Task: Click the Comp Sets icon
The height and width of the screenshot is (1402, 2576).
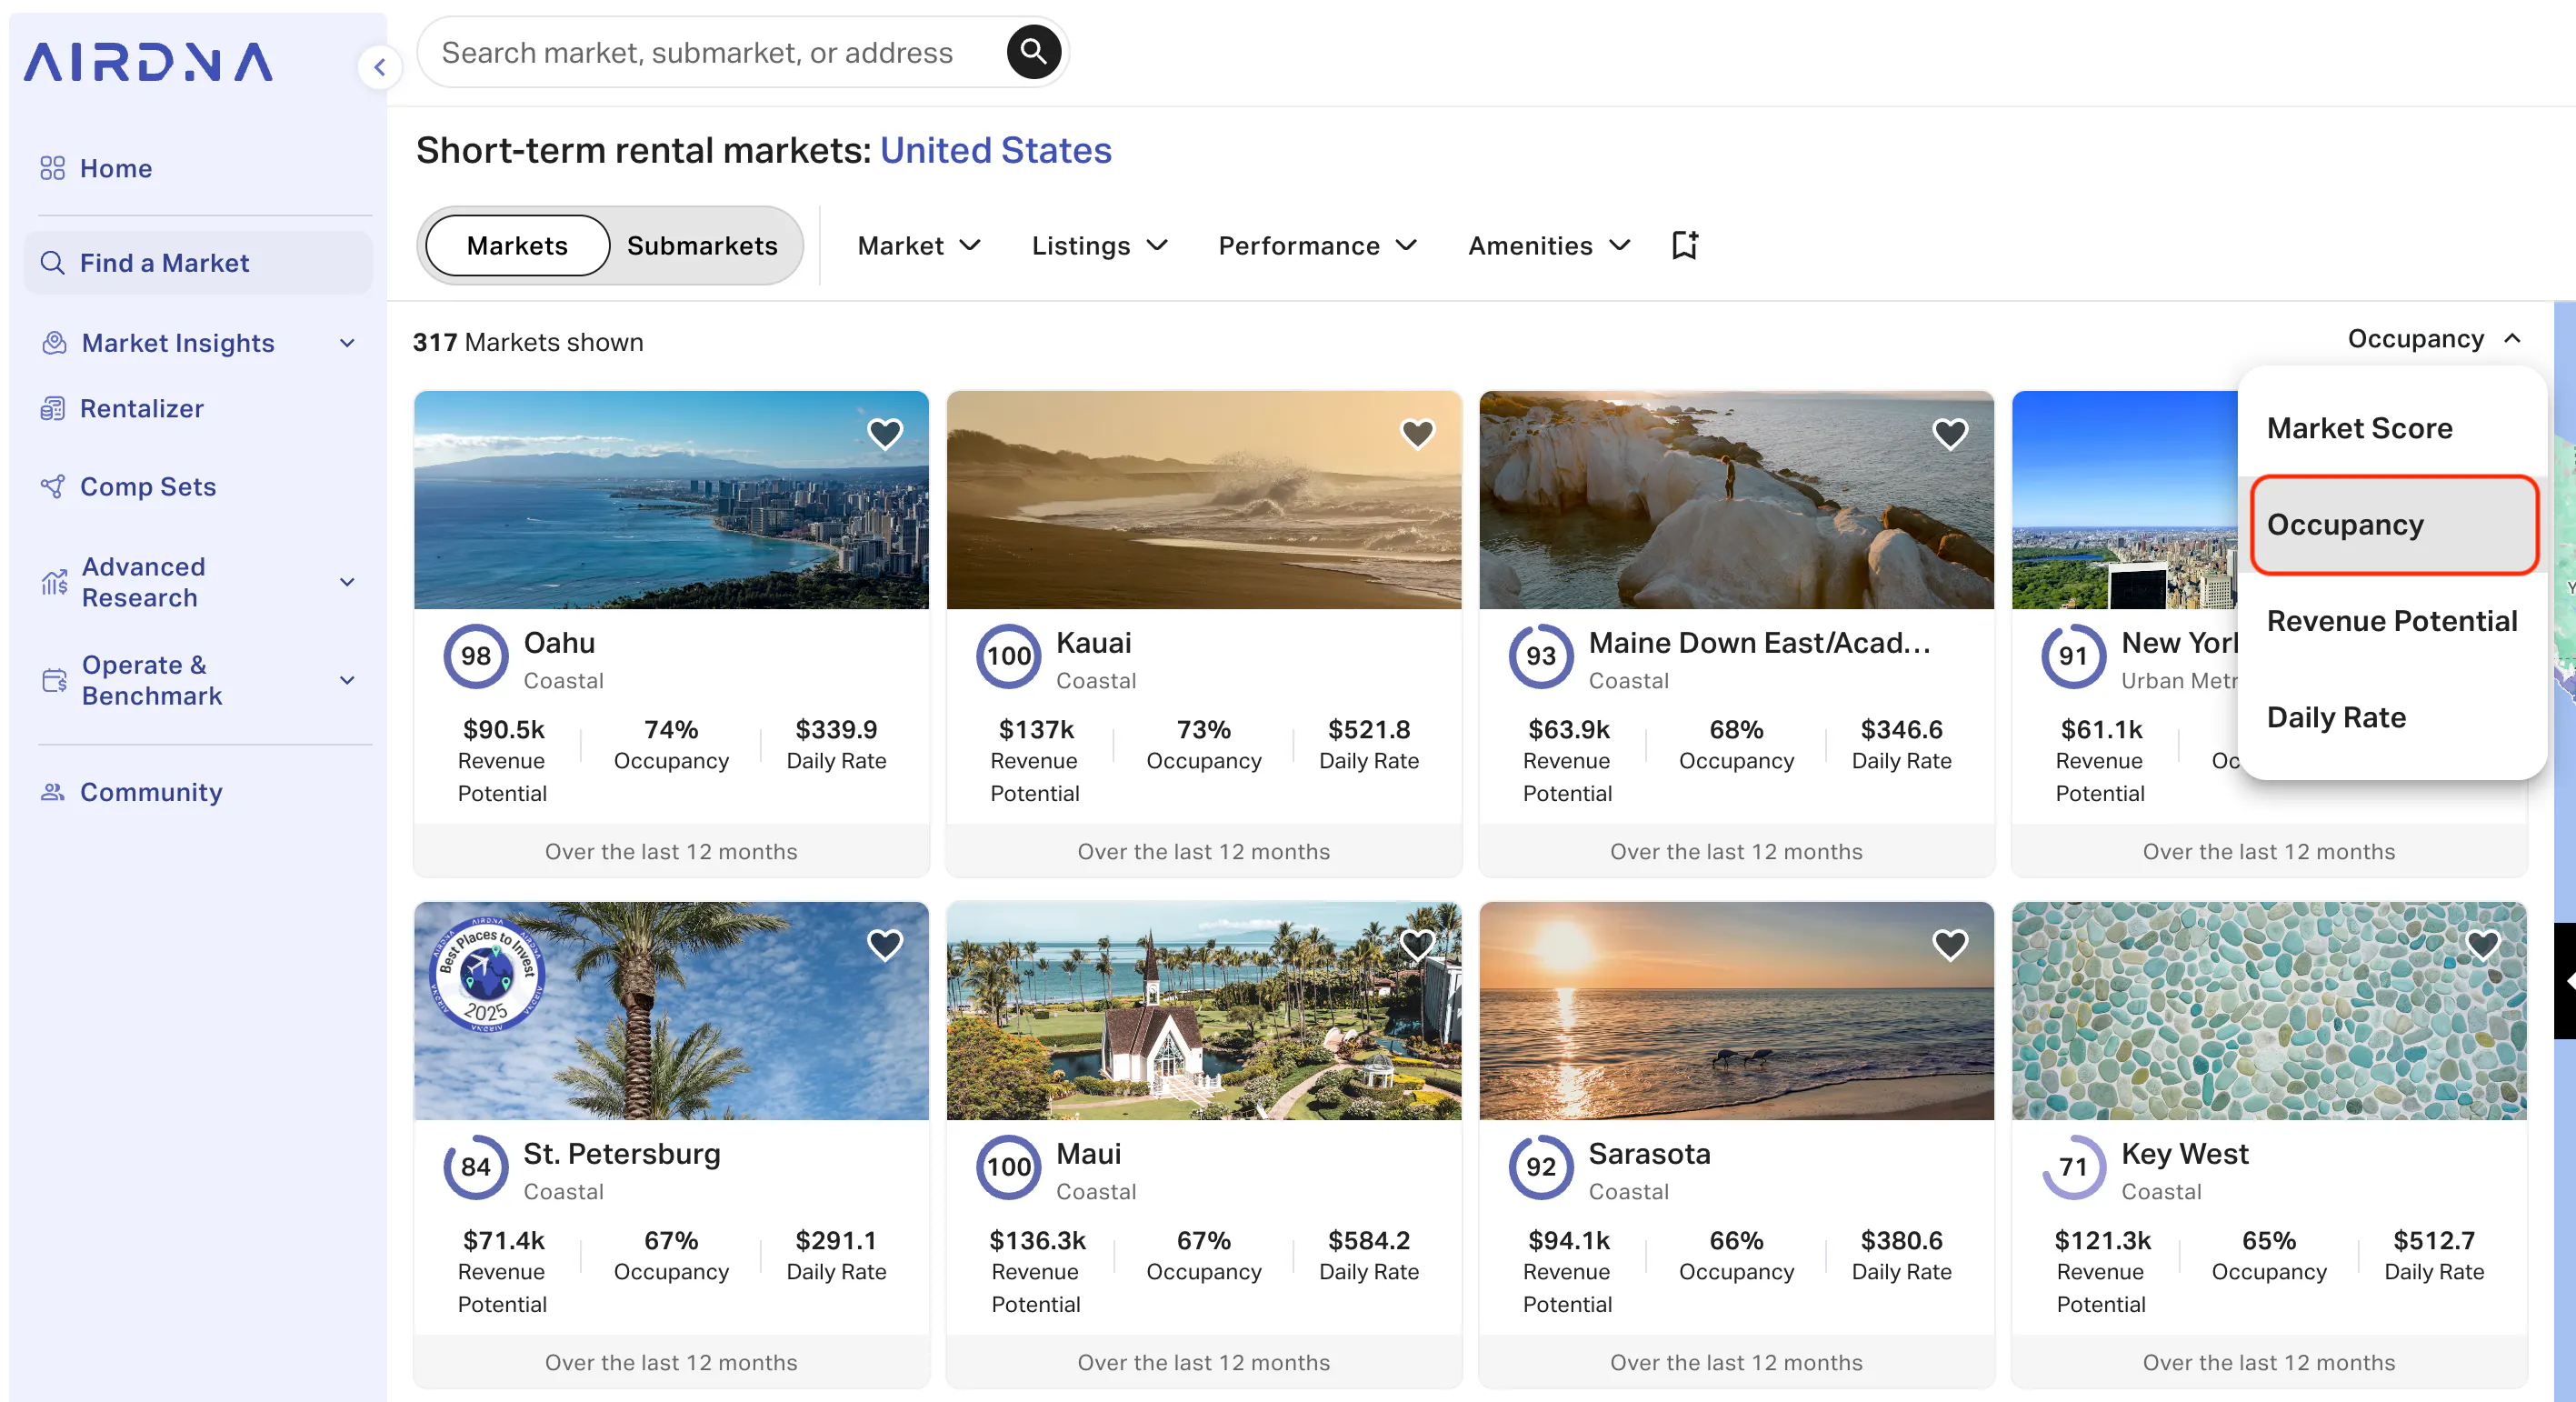Action: (52, 486)
